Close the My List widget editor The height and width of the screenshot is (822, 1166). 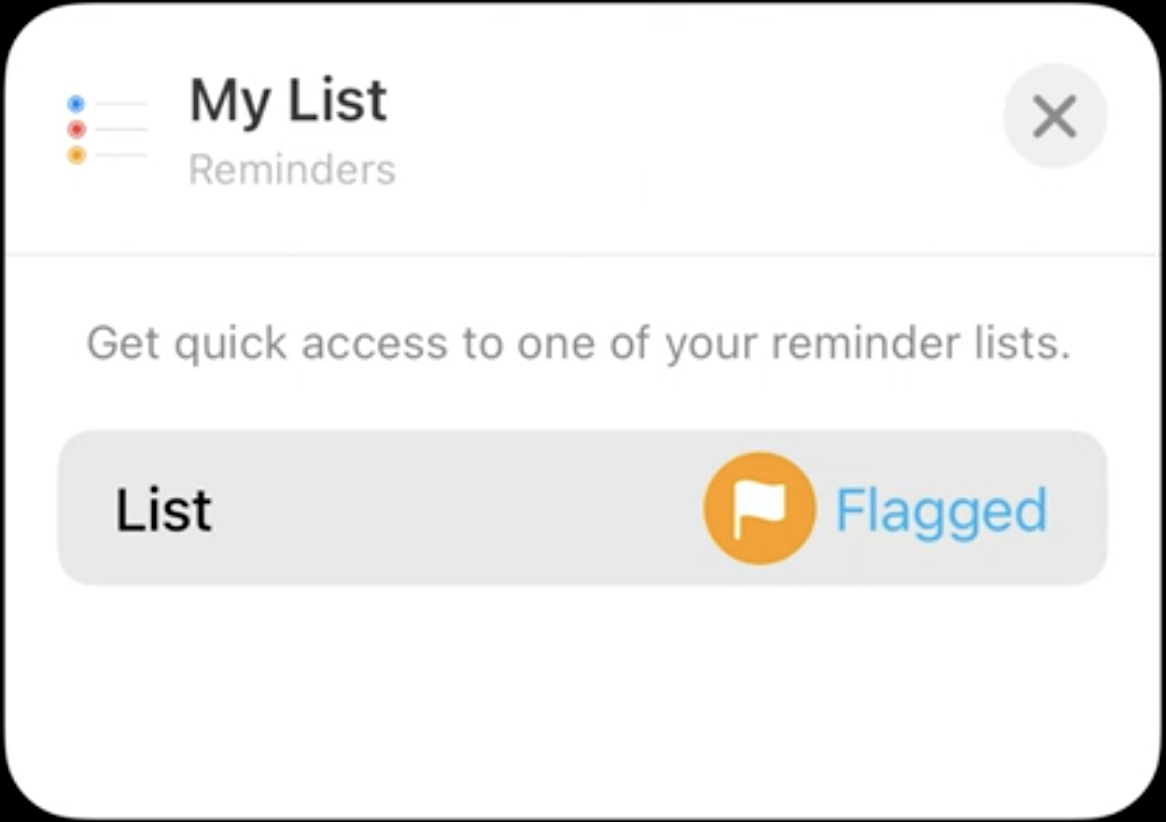click(1054, 117)
